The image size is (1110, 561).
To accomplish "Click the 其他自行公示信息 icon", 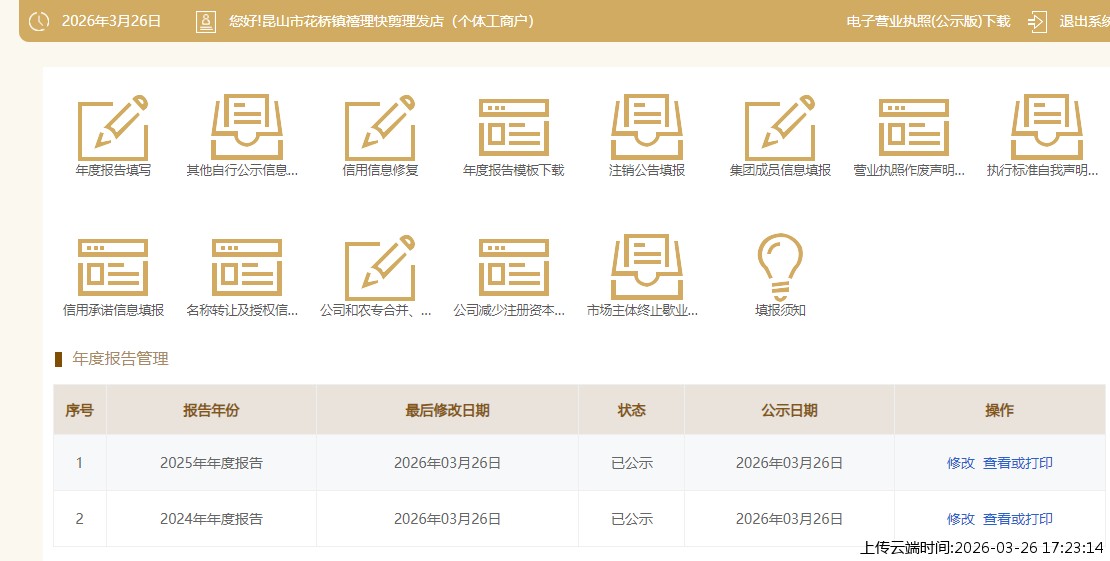I will [x=246, y=128].
